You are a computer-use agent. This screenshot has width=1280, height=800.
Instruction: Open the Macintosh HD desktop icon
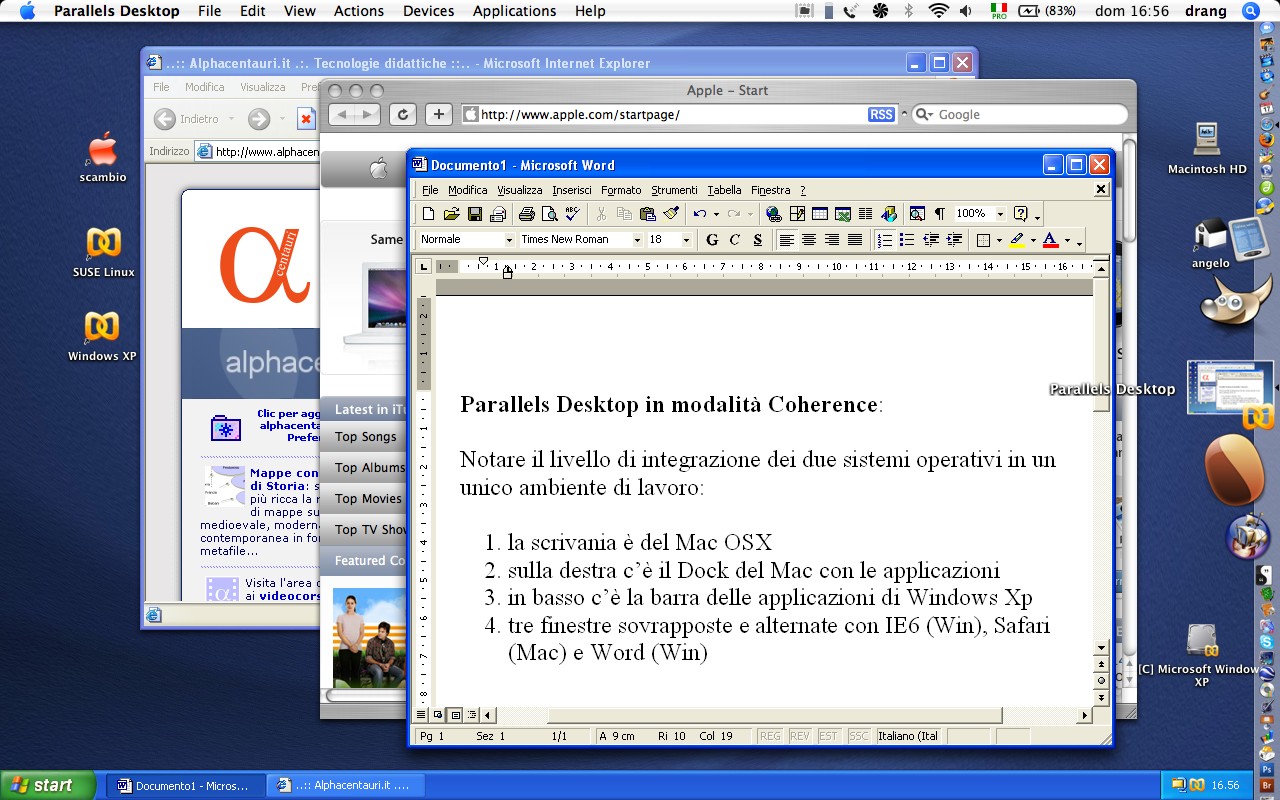tap(1207, 148)
